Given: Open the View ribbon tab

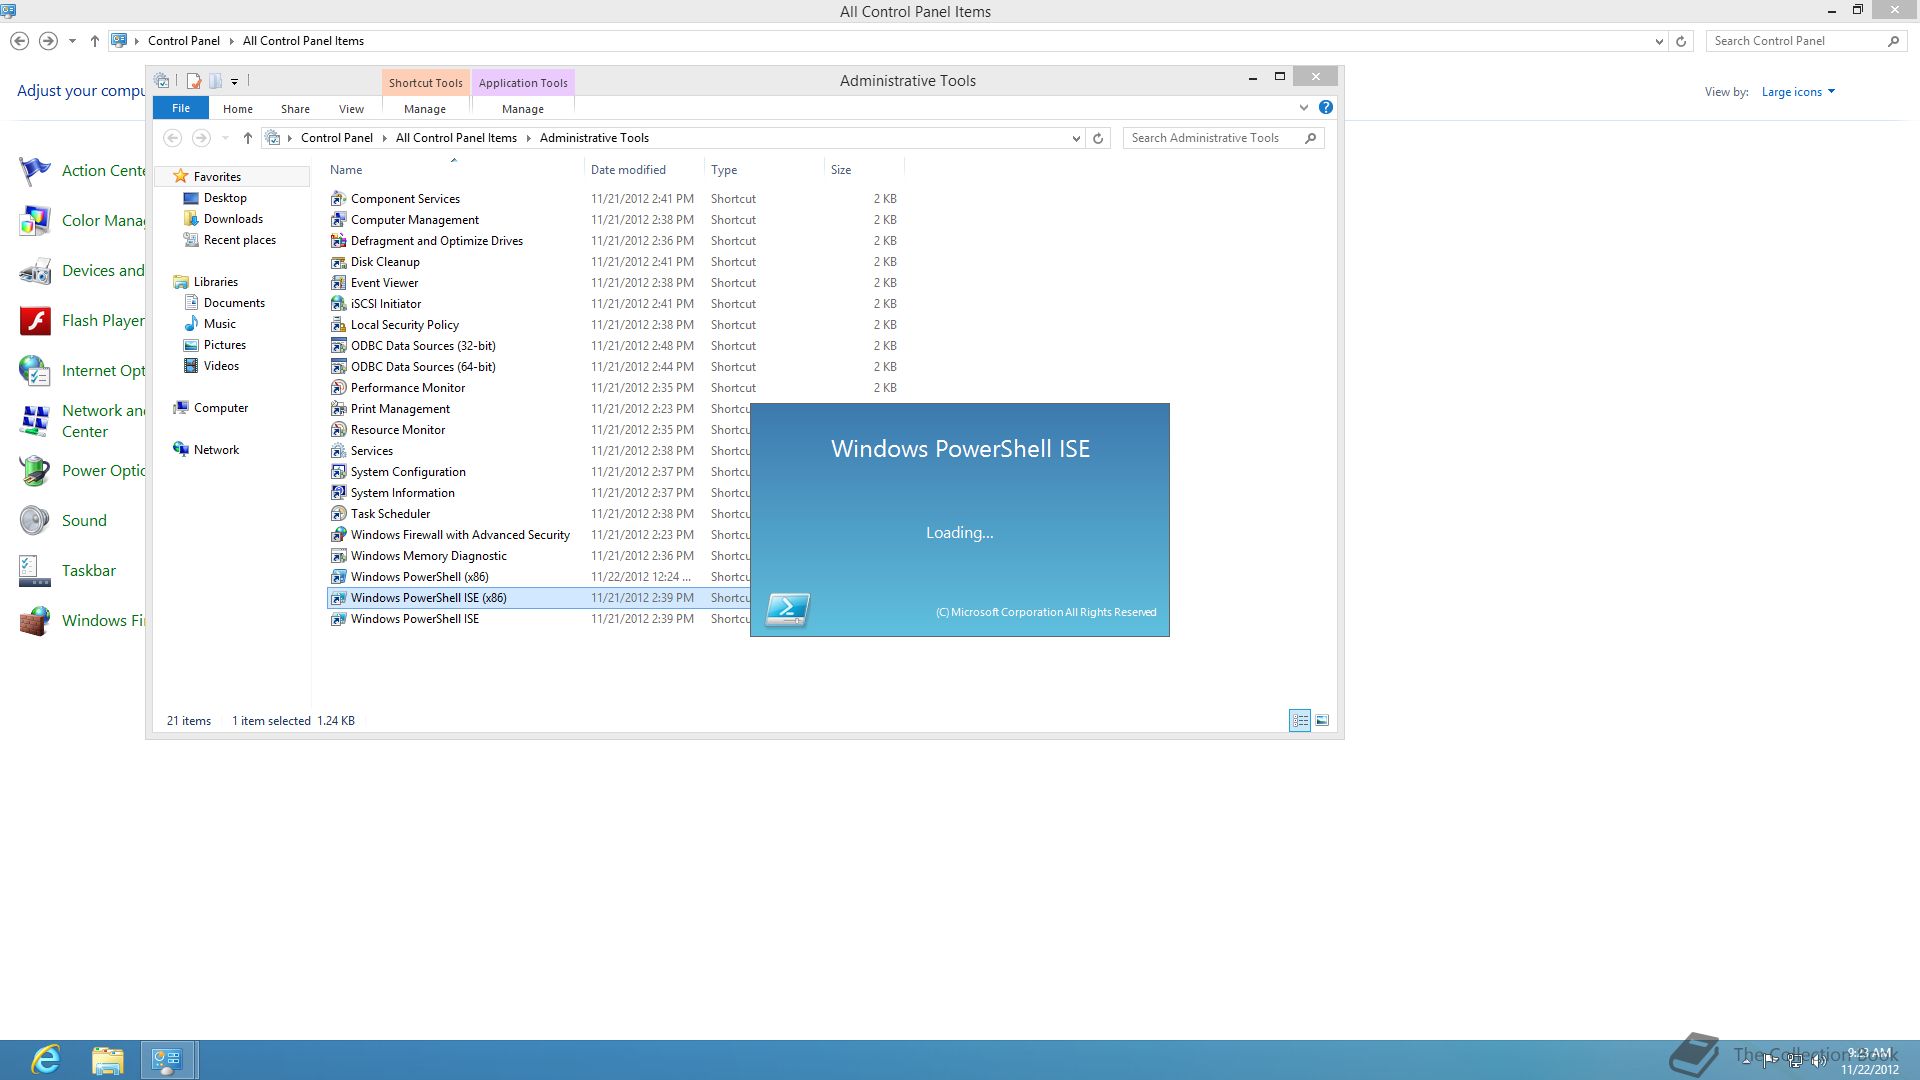Looking at the screenshot, I should (x=352, y=109).
